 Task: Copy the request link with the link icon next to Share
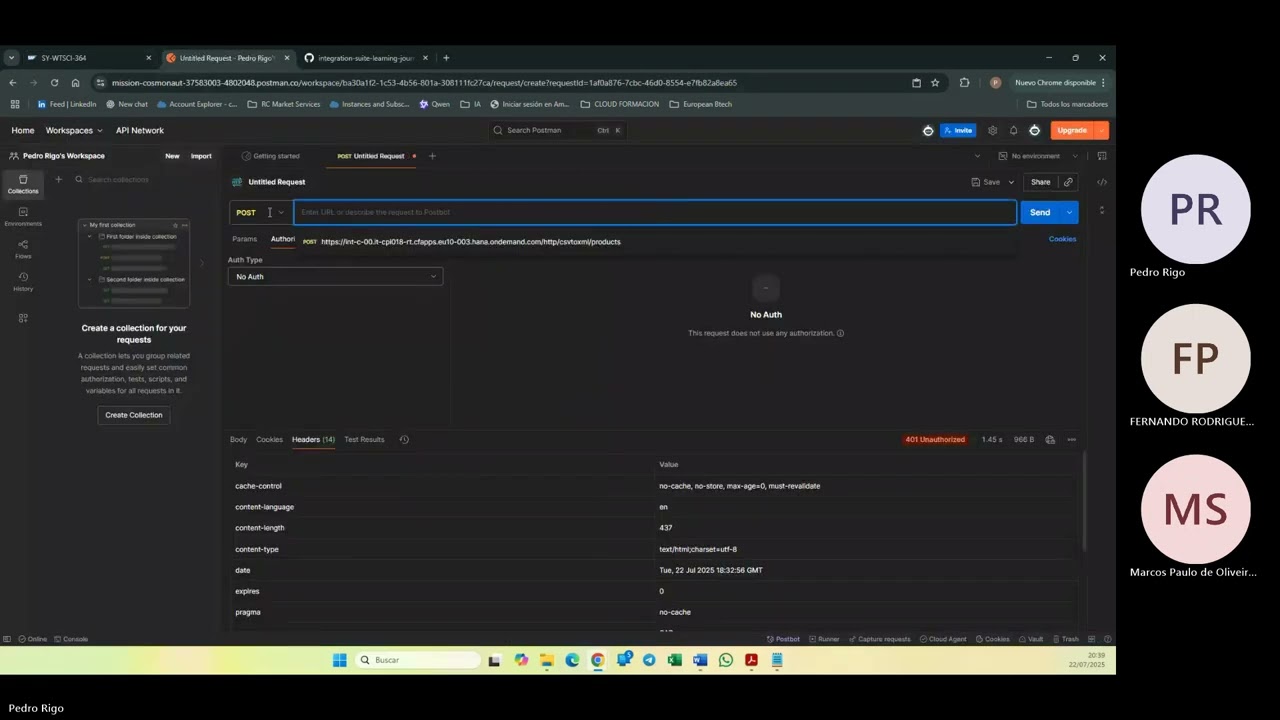1068,182
